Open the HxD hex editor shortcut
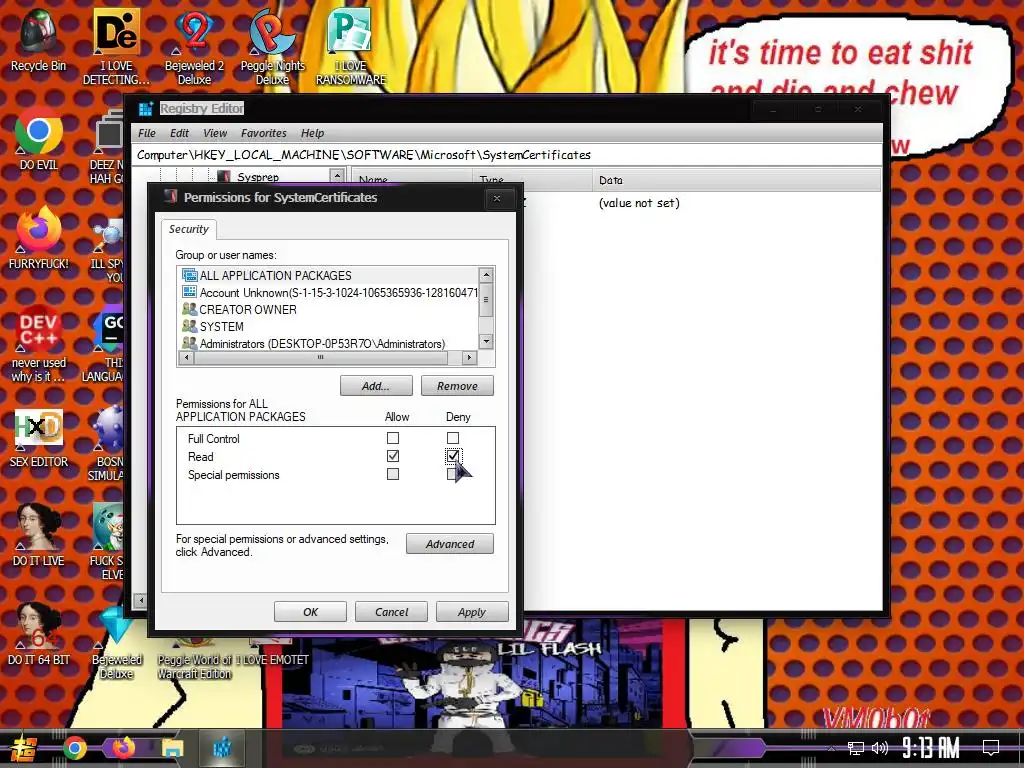The image size is (1024, 768). pyautogui.click(x=38, y=436)
